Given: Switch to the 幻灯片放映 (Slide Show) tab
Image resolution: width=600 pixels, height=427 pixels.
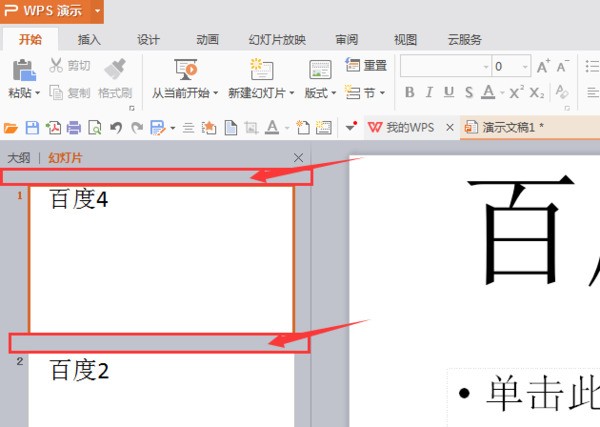Looking at the screenshot, I should tap(277, 39).
